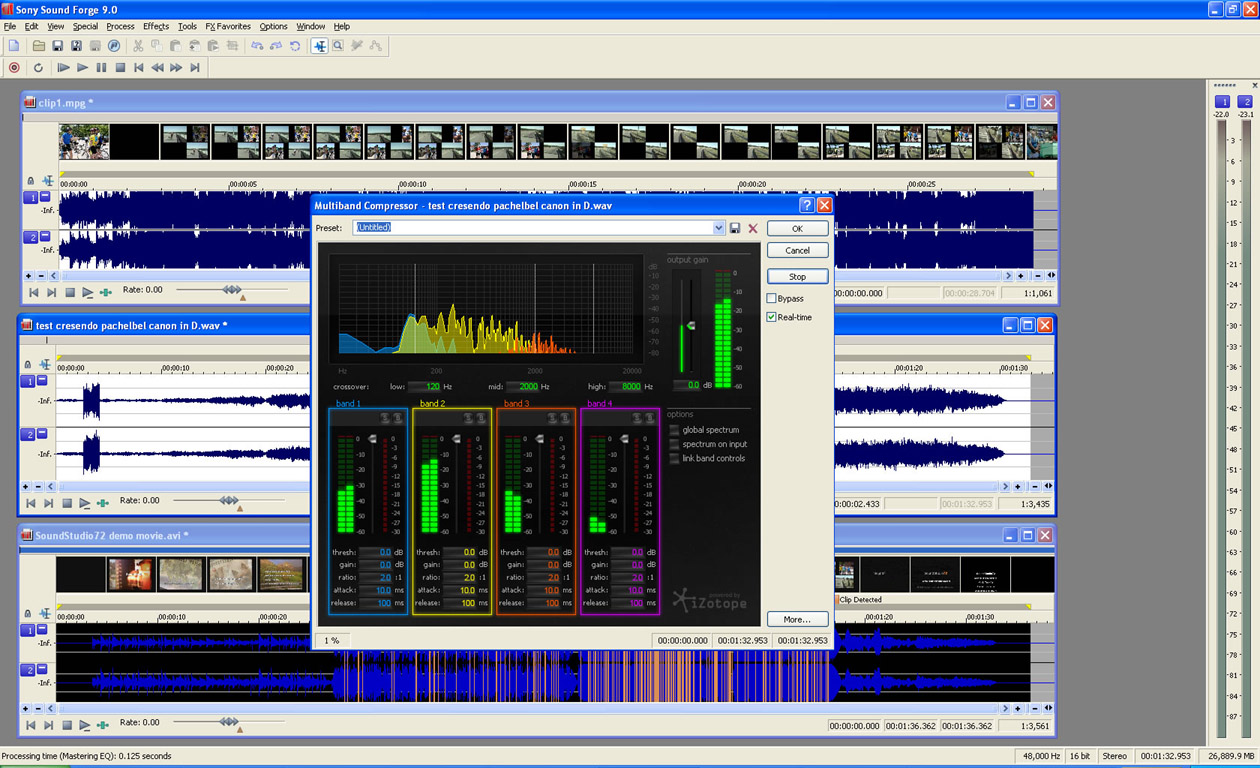The image size is (1260, 768).
Task: Click Go to Start in main transport bar
Action: [139, 68]
